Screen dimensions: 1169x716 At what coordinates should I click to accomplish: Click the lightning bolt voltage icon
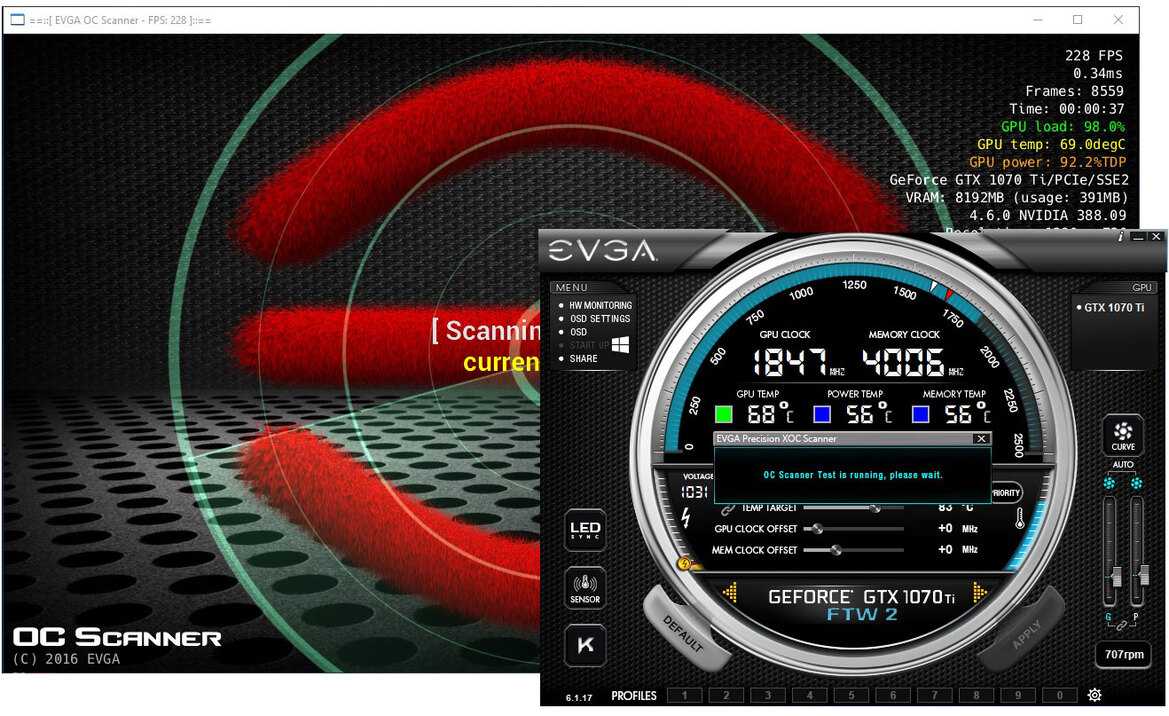(x=687, y=517)
